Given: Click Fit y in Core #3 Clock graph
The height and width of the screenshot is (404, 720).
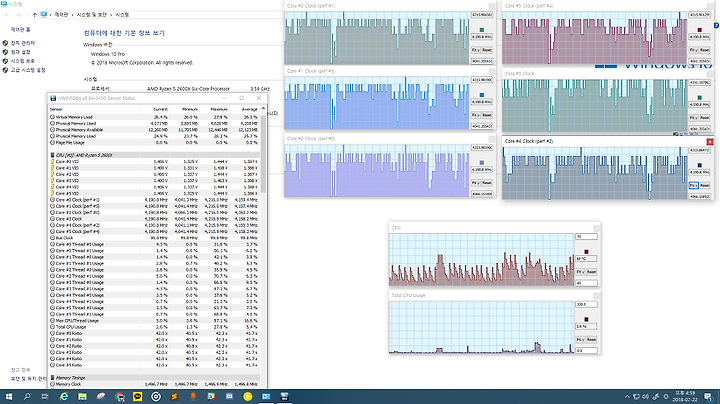Looking at the screenshot, I should pyautogui.click(x=693, y=118).
